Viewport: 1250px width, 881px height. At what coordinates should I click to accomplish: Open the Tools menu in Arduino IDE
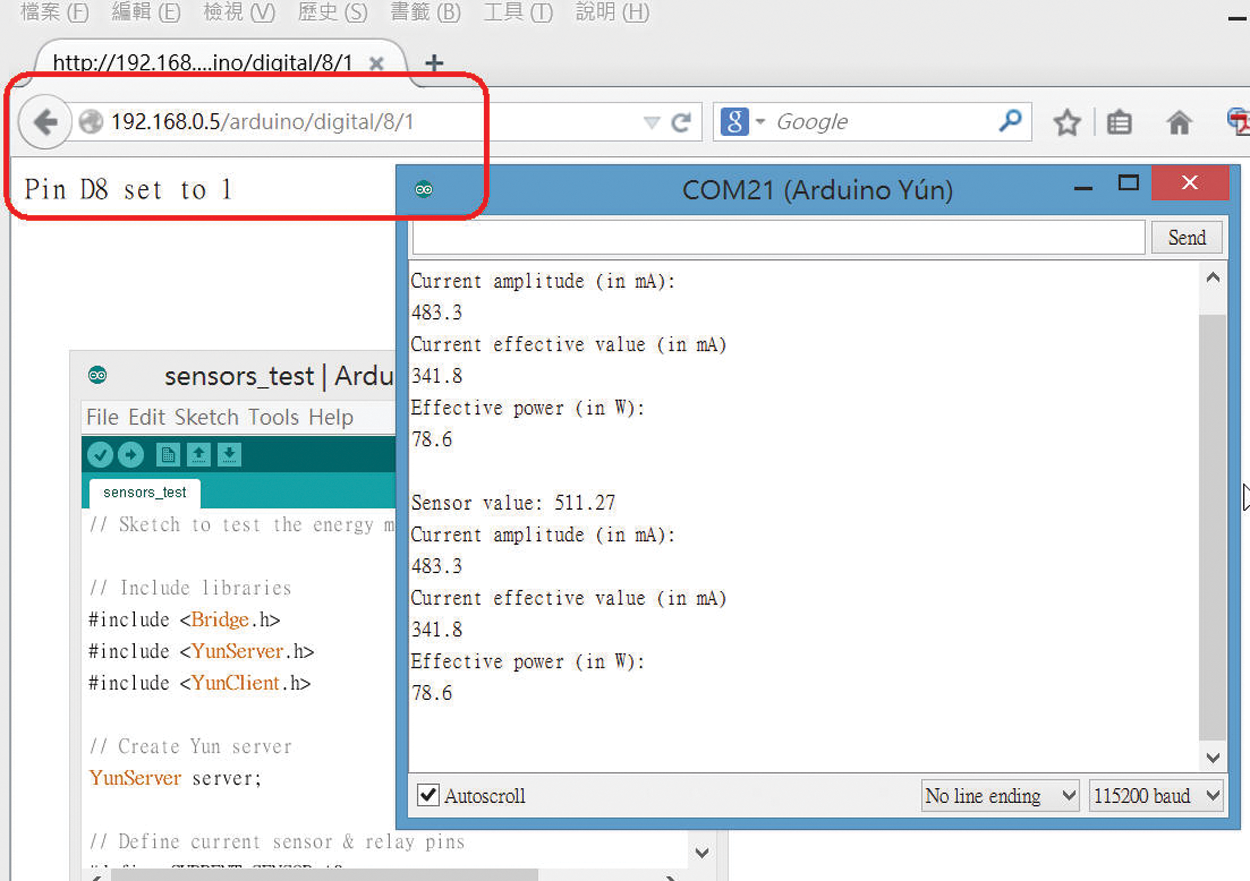click(273, 417)
